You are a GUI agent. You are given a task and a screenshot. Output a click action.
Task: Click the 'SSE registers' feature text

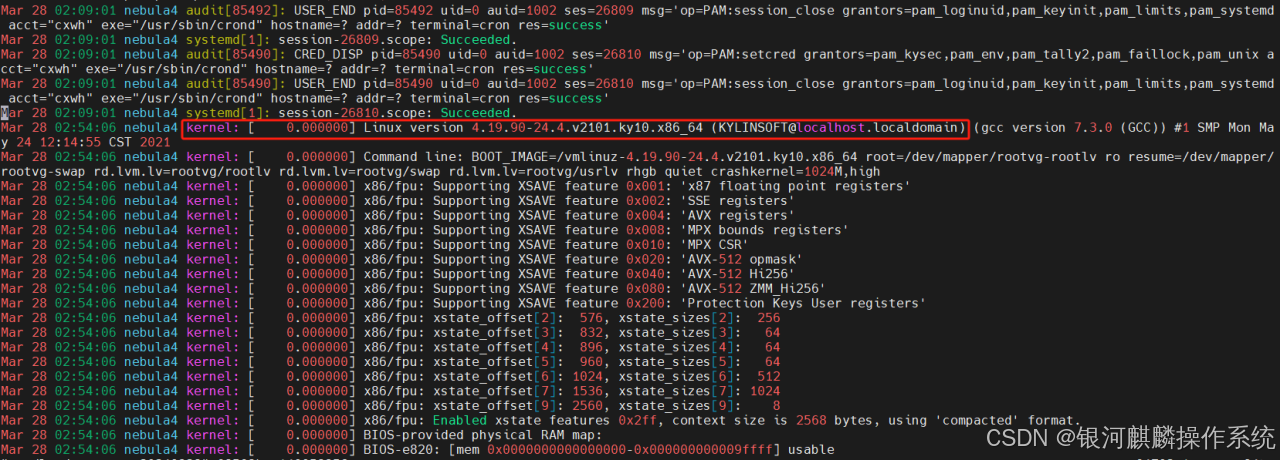[x=738, y=201]
